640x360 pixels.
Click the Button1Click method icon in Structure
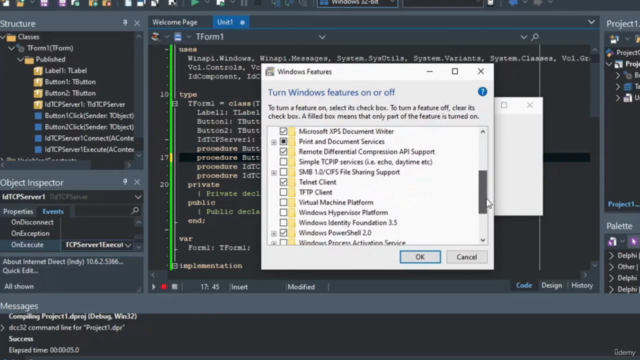tap(38, 116)
